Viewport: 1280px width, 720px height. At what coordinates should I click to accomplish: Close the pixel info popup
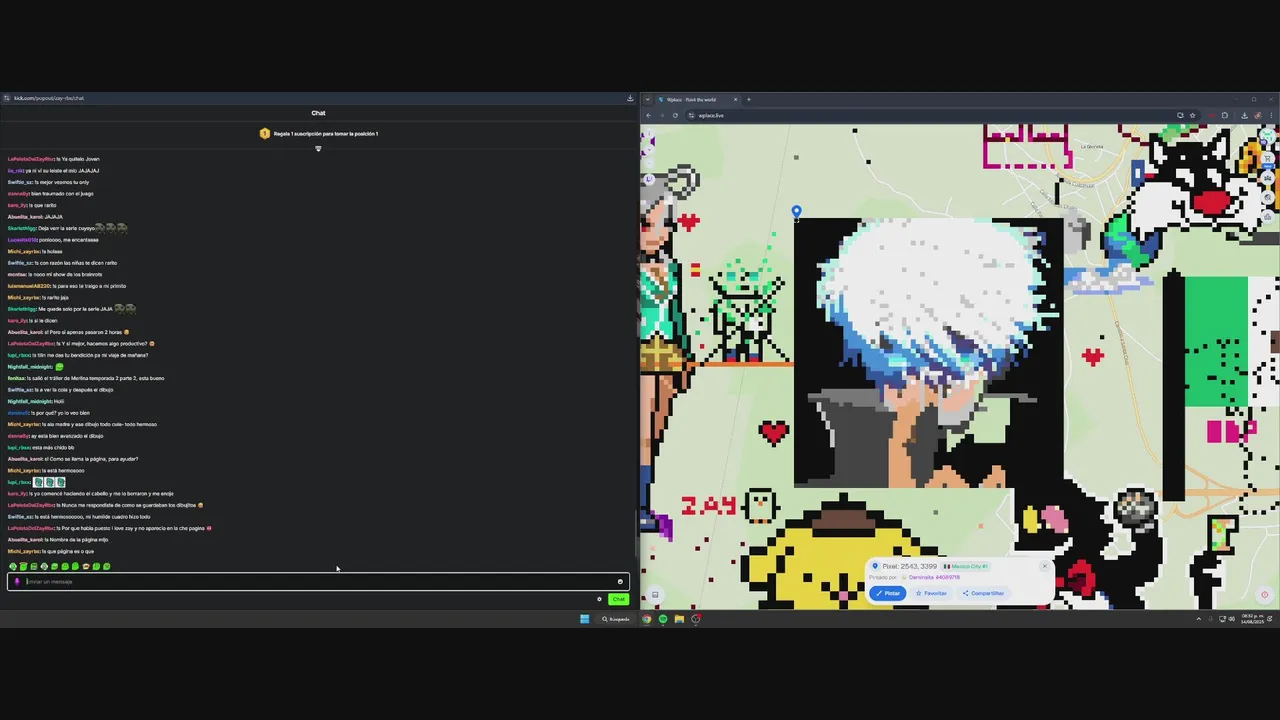point(1044,566)
